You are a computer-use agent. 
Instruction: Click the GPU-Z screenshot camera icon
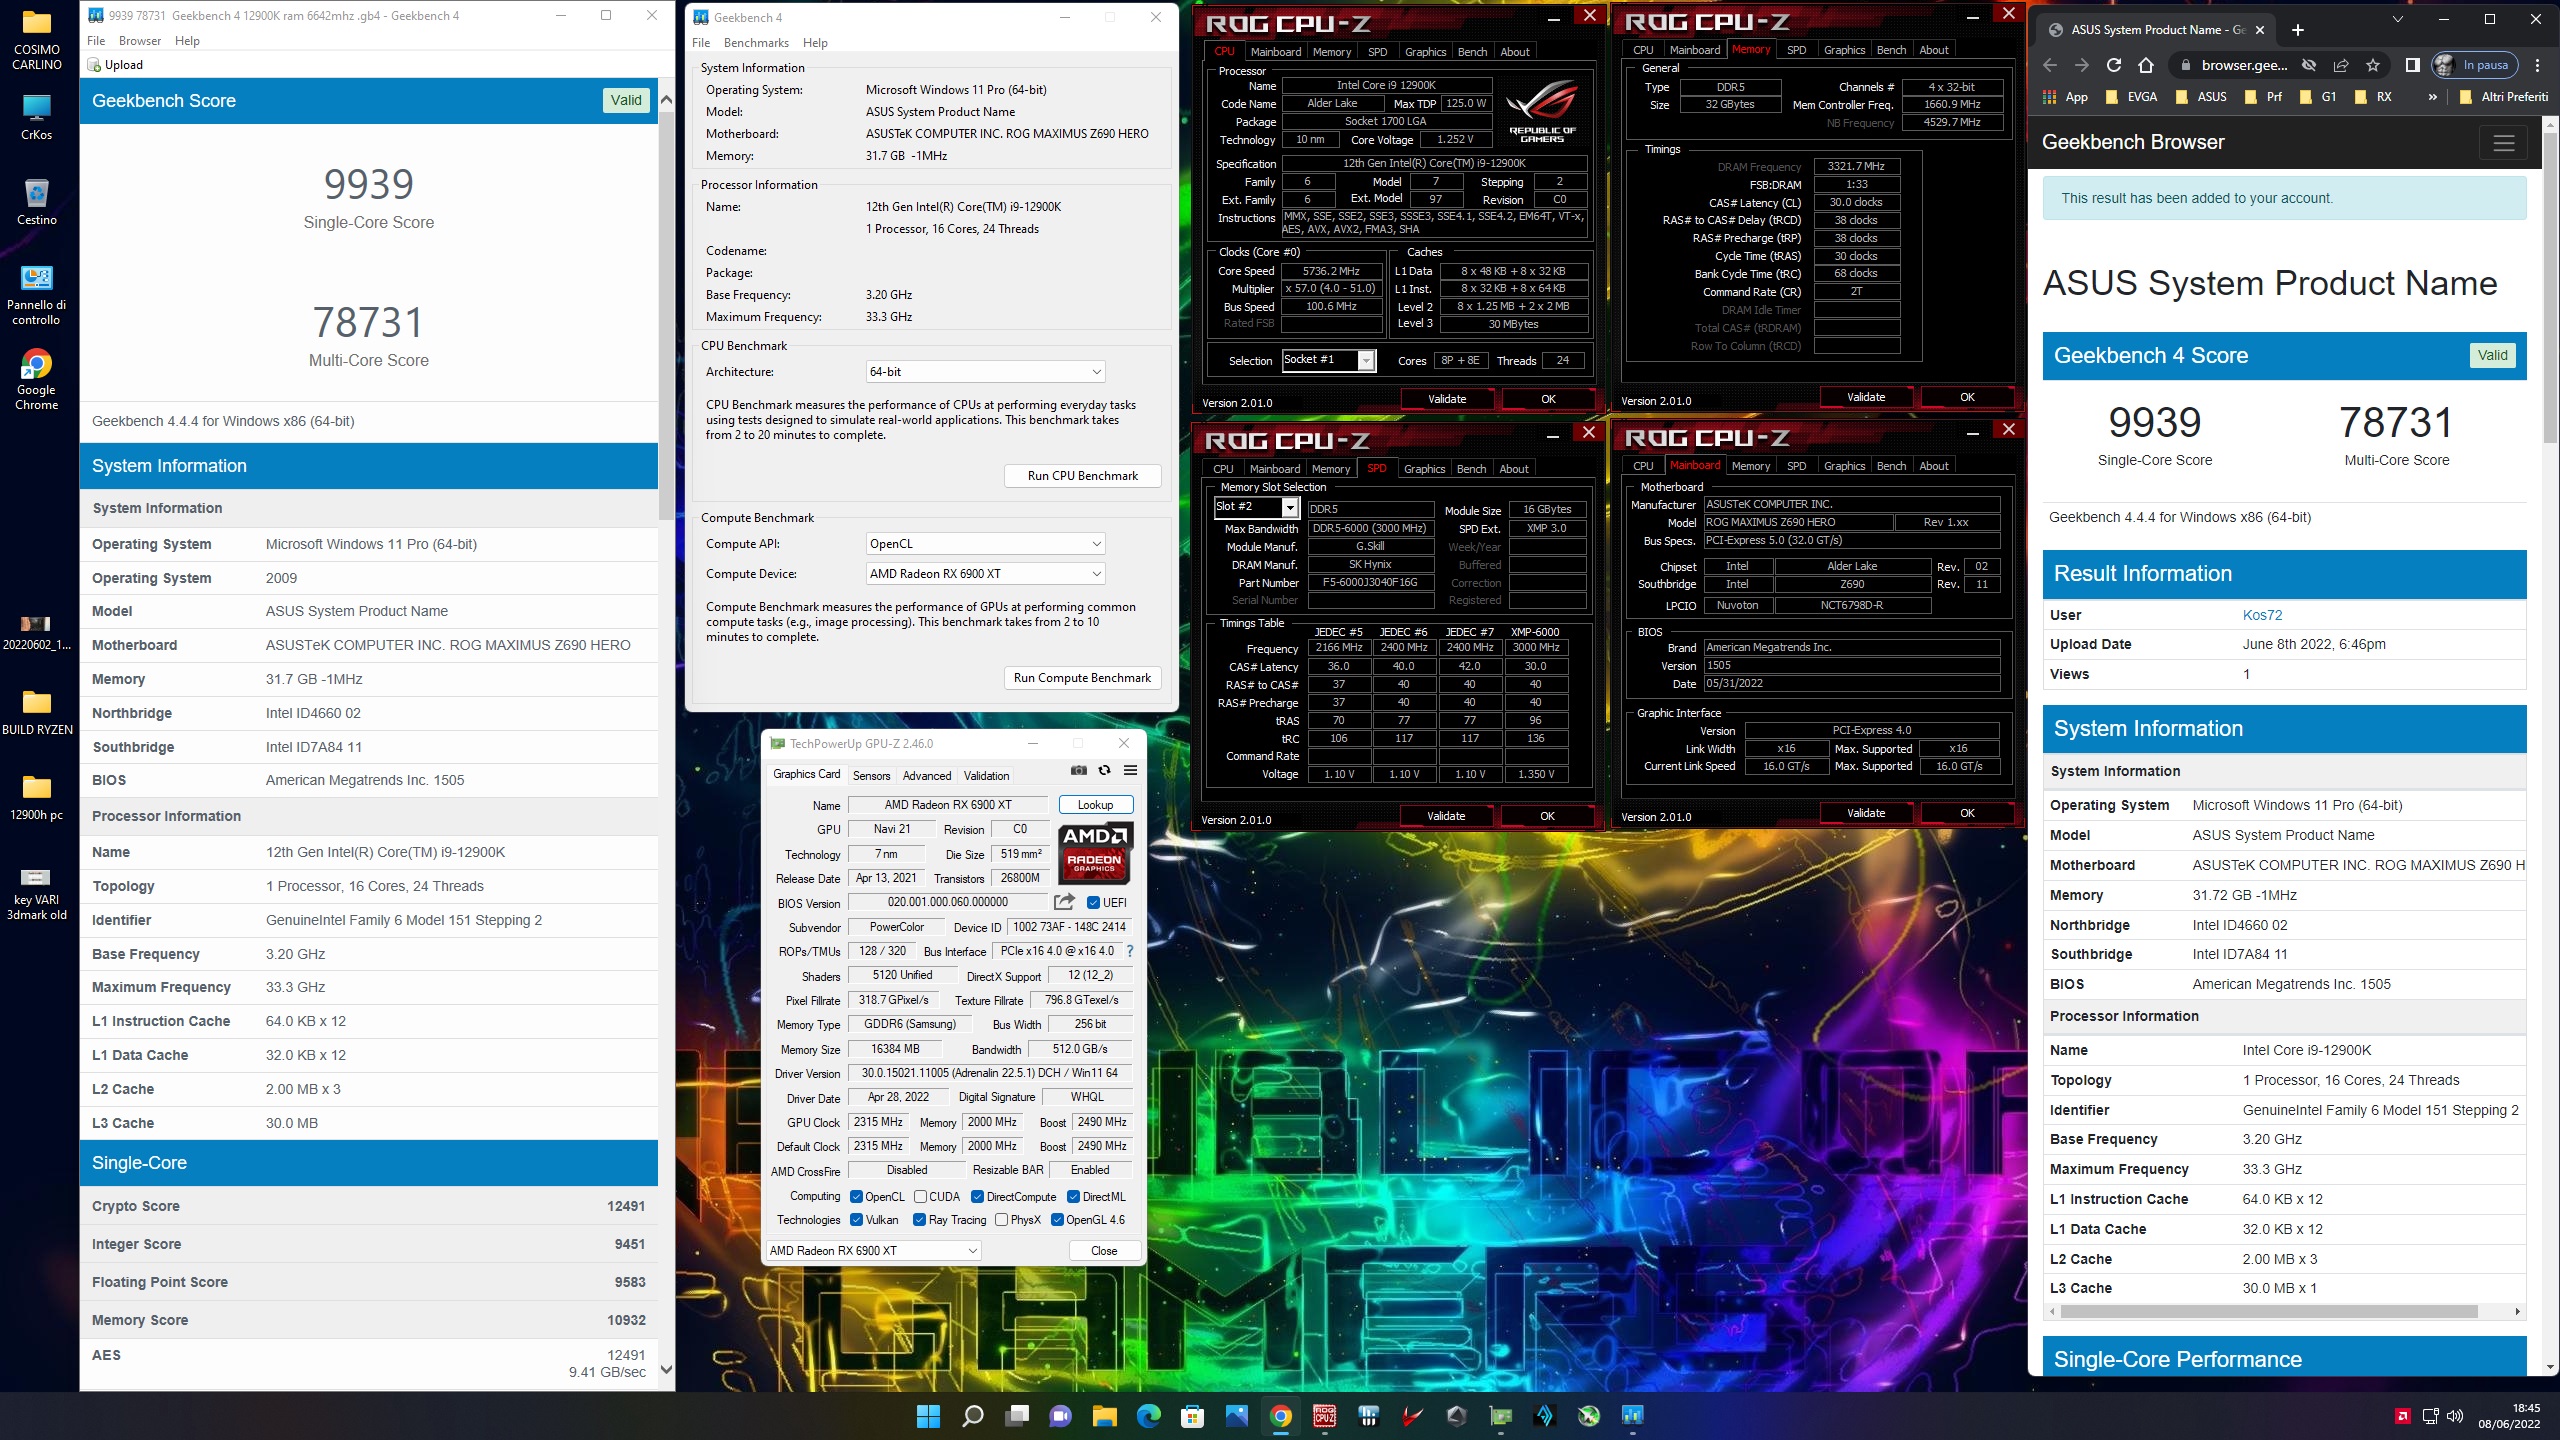coord(1078,770)
